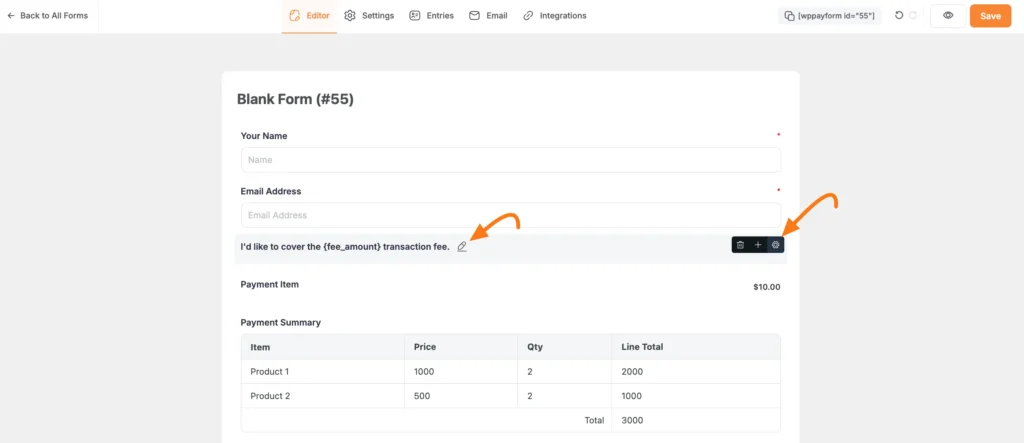
Task: Select the Payment Item field row
Action: click(x=511, y=286)
